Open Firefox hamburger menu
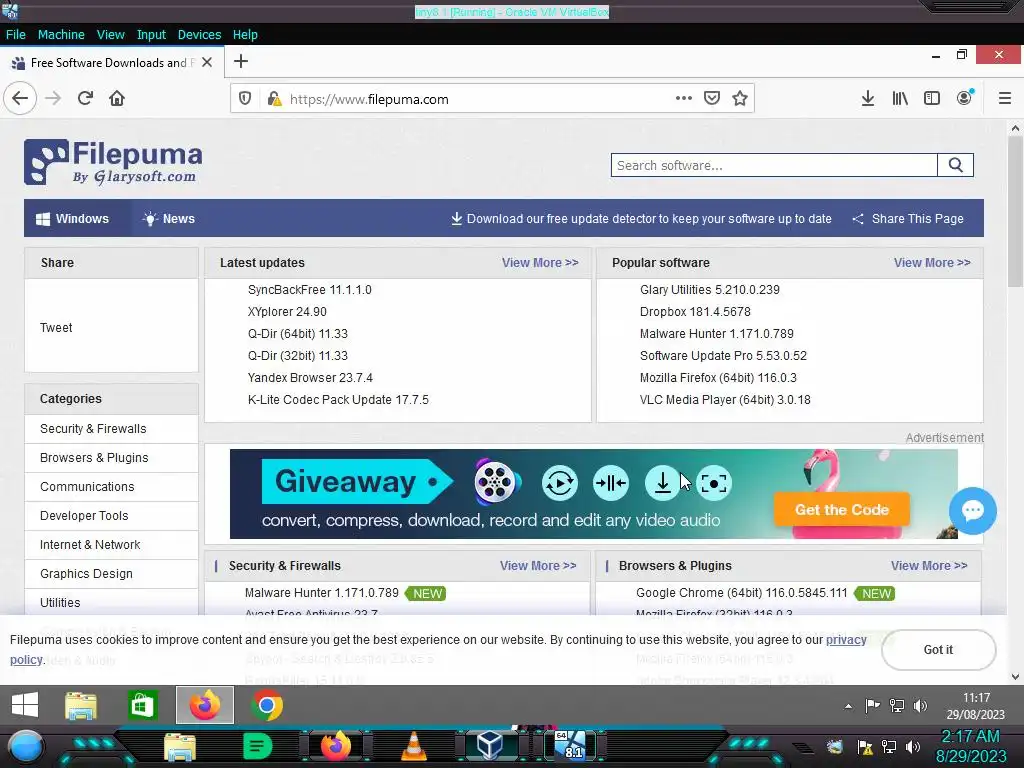 (x=1005, y=98)
